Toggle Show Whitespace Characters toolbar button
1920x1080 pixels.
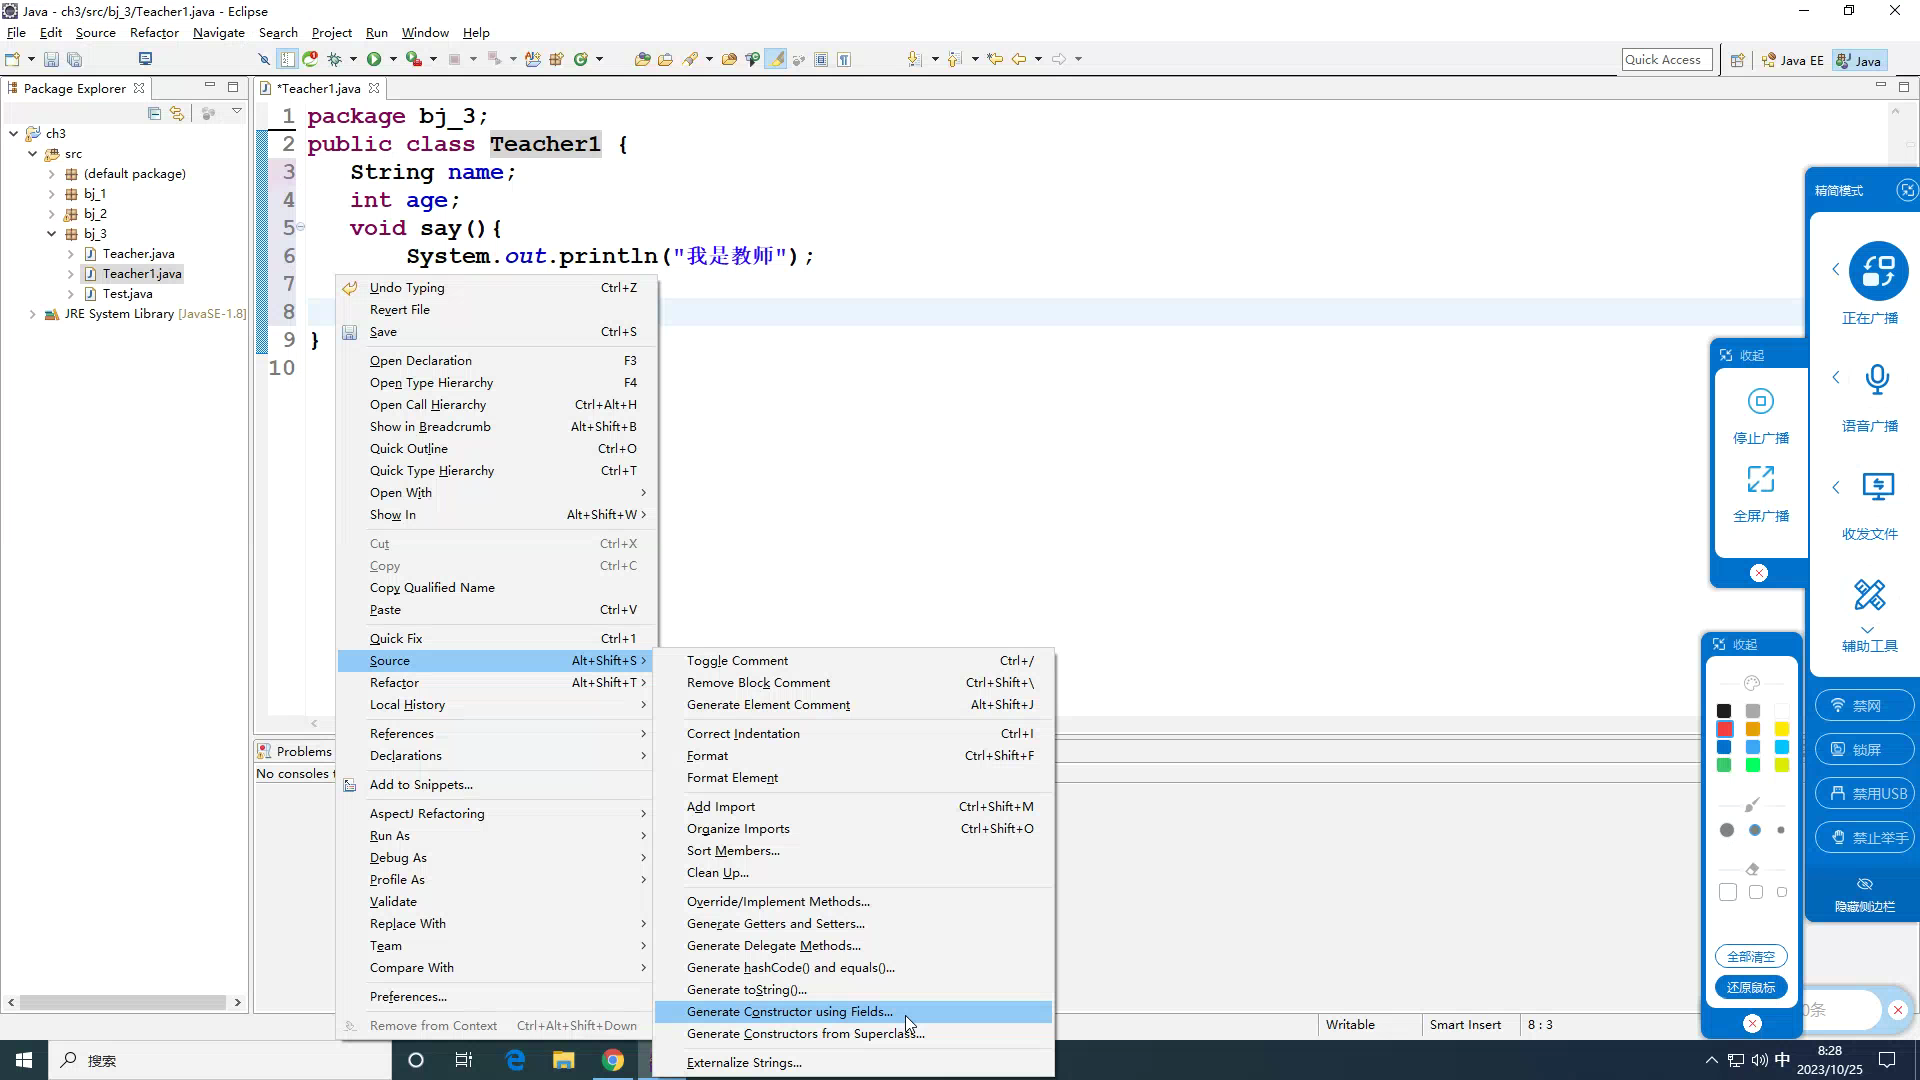[x=844, y=59]
